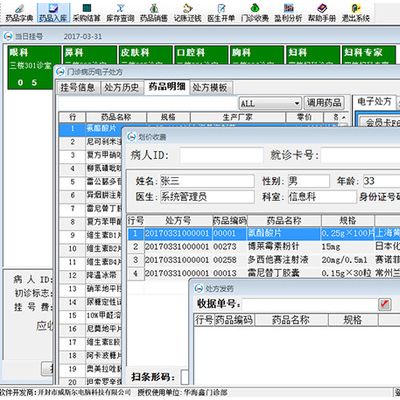
Task: Select 博莱霉素粉针 row in 划价收费 table
Action: point(263,247)
